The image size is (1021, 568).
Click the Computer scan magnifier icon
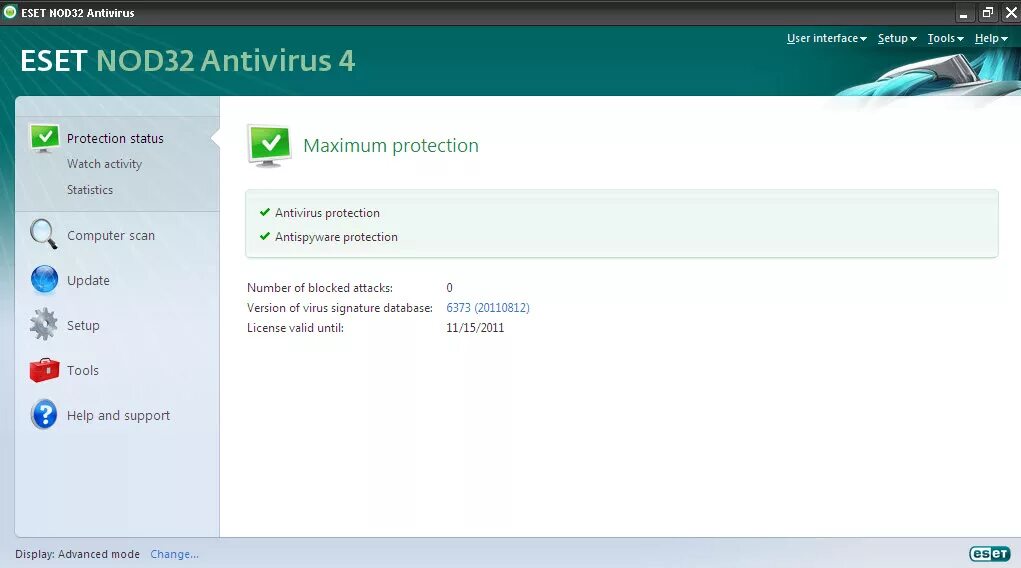[x=44, y=234]
